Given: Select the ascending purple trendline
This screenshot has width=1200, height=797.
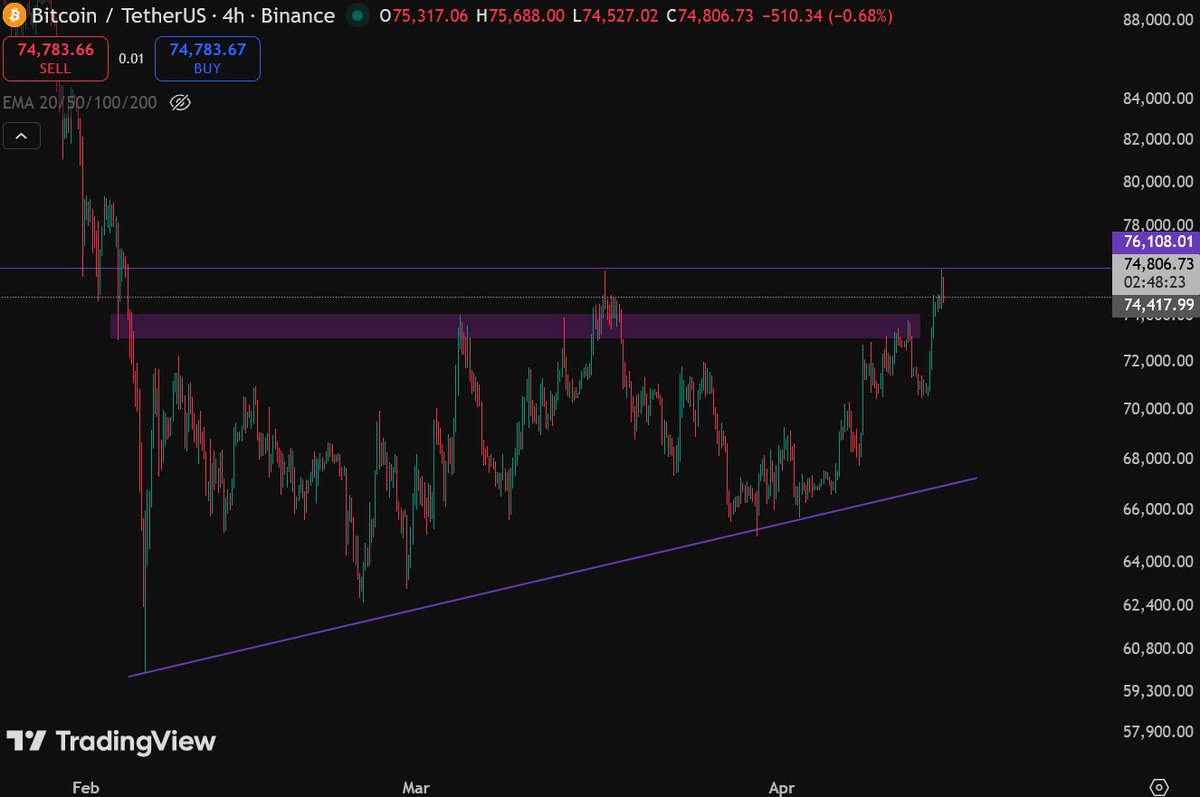Looking at the screenshot, I should coord(553,577).
